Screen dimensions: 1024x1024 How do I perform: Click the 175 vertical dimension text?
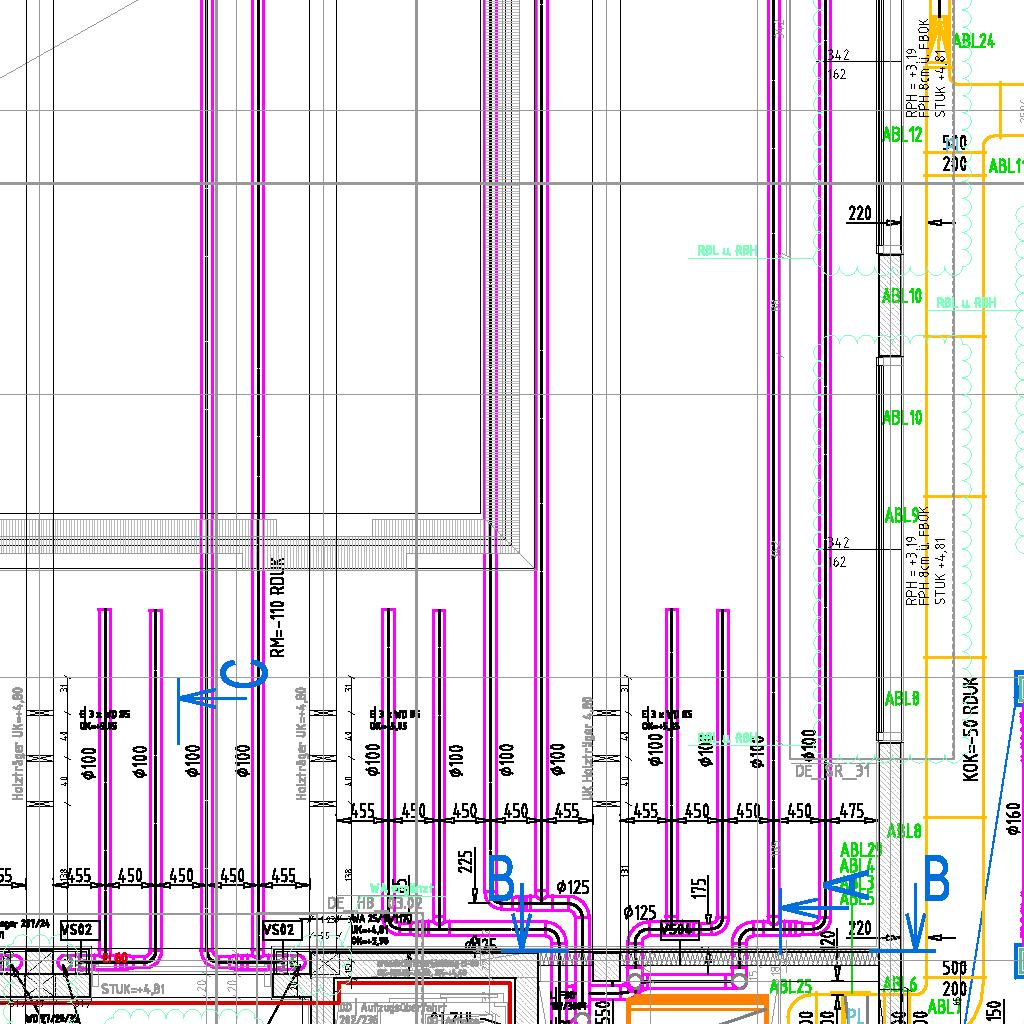[x=699, y=888]
